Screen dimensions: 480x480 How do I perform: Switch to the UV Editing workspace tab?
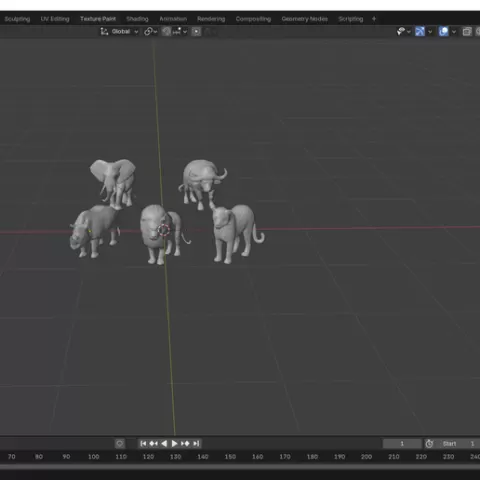pyautogui.click(x=55, y=19)
